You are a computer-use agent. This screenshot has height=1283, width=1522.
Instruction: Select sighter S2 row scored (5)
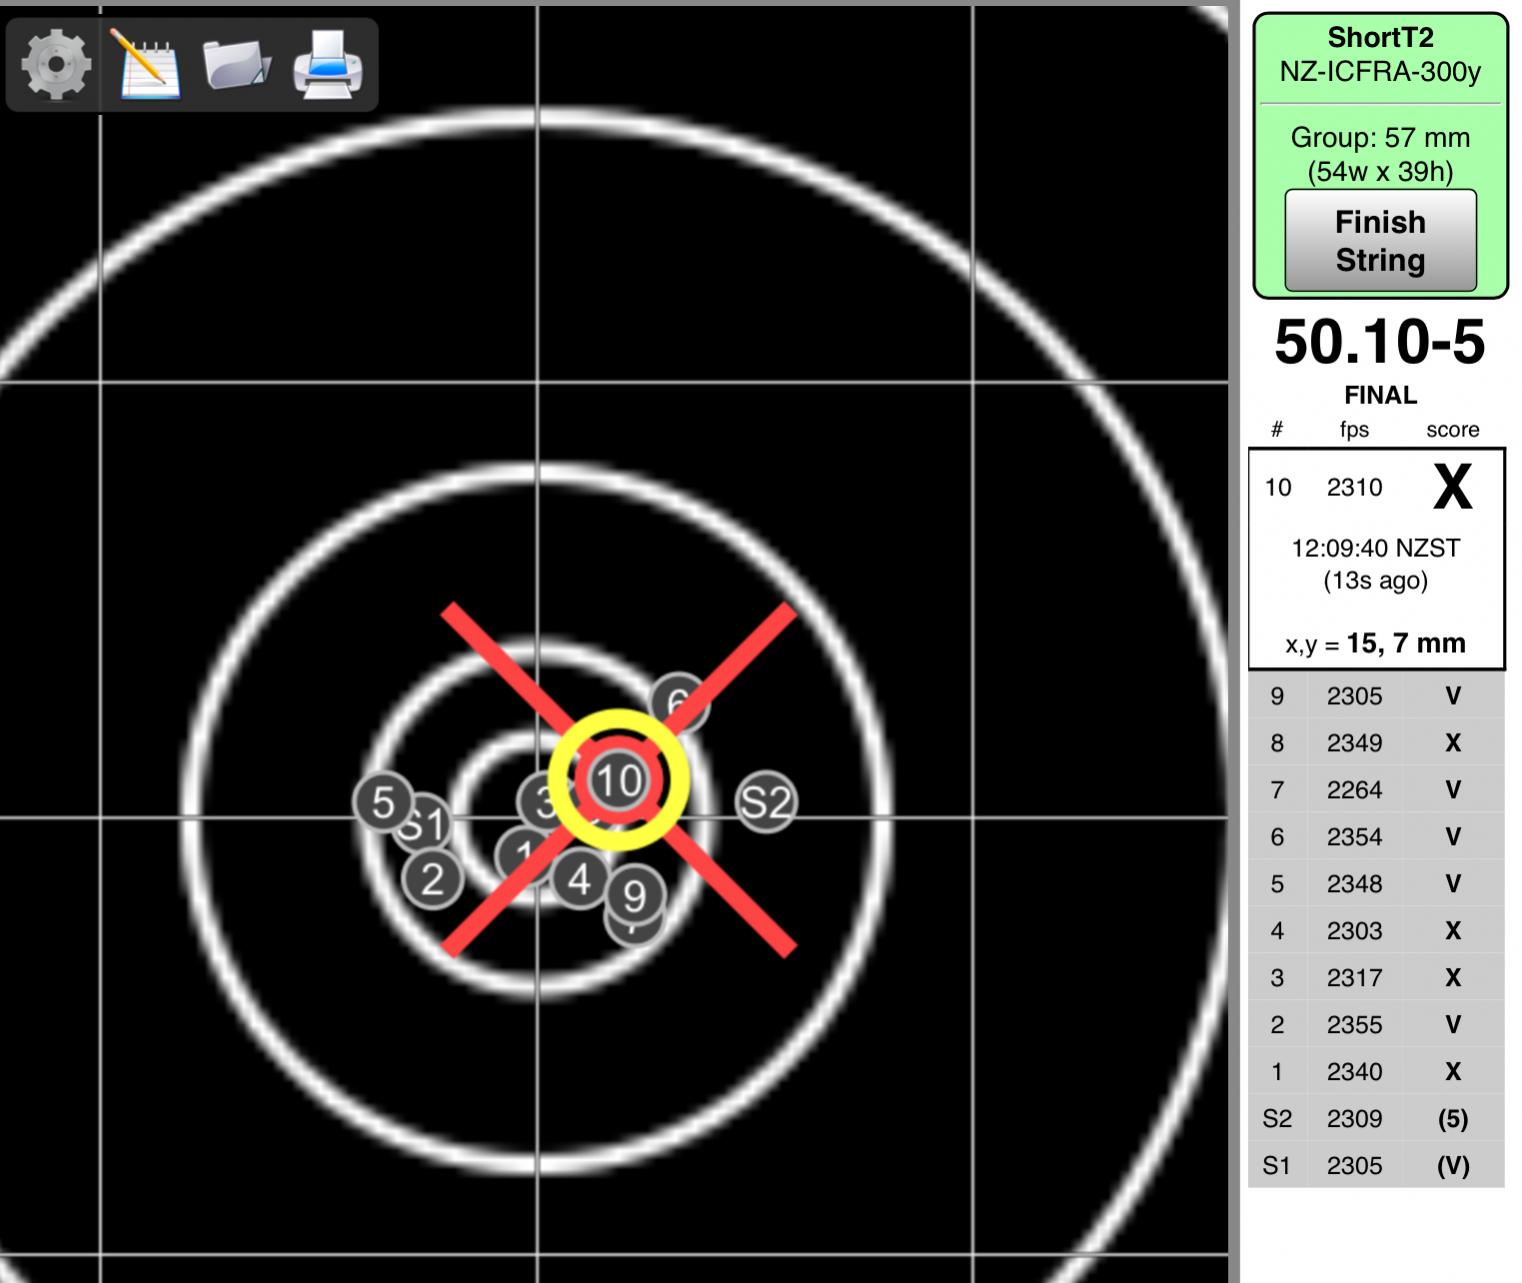(x=1376, y=1119)
